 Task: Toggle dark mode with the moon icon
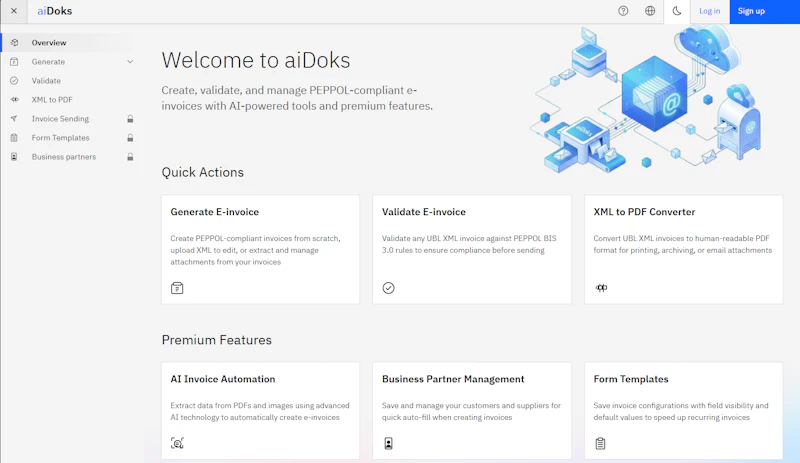coord(677,11)
